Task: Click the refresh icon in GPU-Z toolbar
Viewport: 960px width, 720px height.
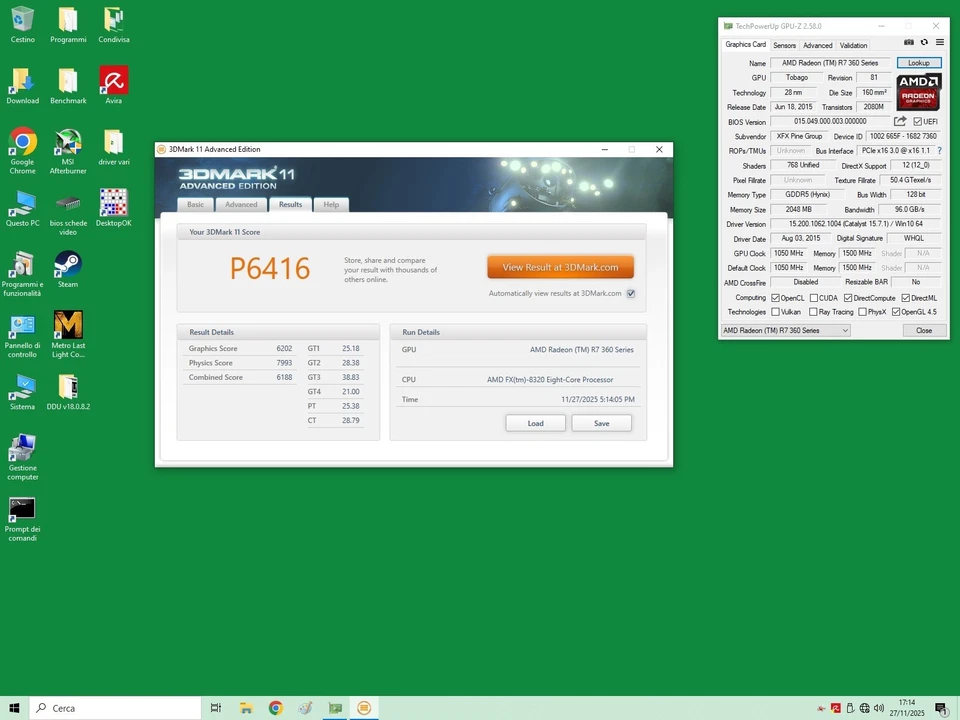Action: 923,42
